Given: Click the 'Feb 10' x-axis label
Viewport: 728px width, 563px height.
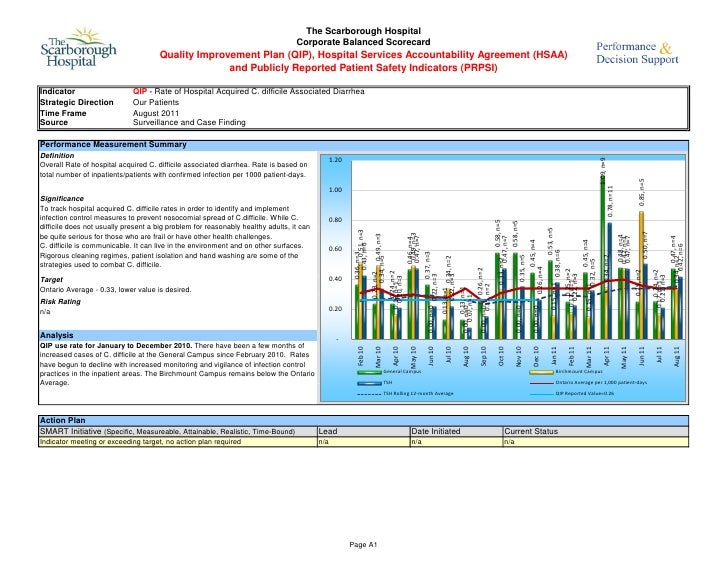Looking at the screenshot, I should [361, 356].
